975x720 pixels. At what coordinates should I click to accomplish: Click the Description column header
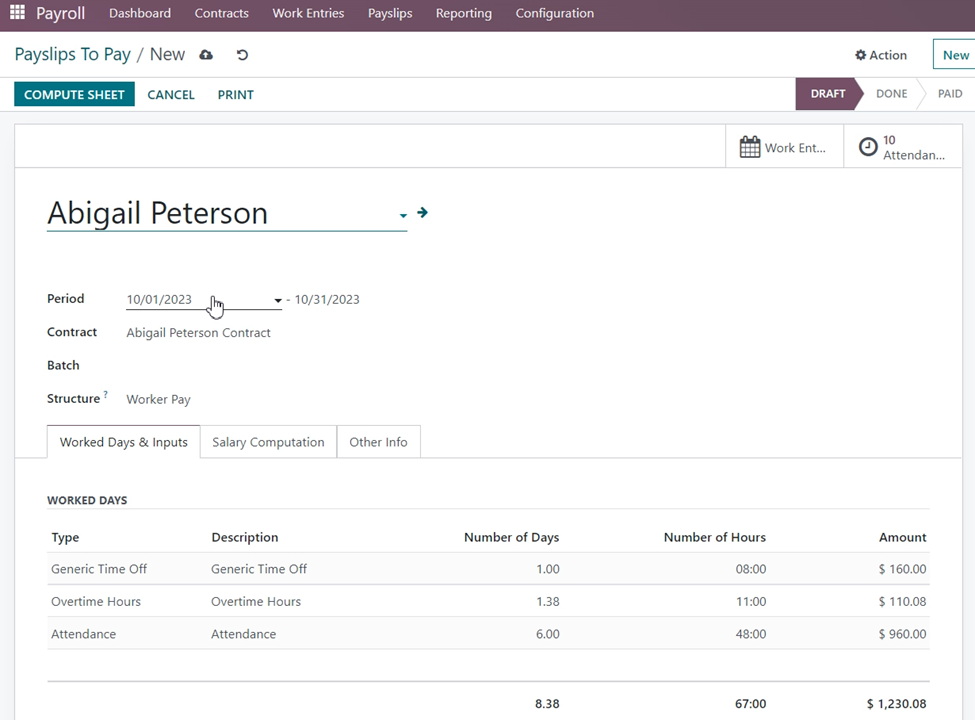tap(244, 537)
